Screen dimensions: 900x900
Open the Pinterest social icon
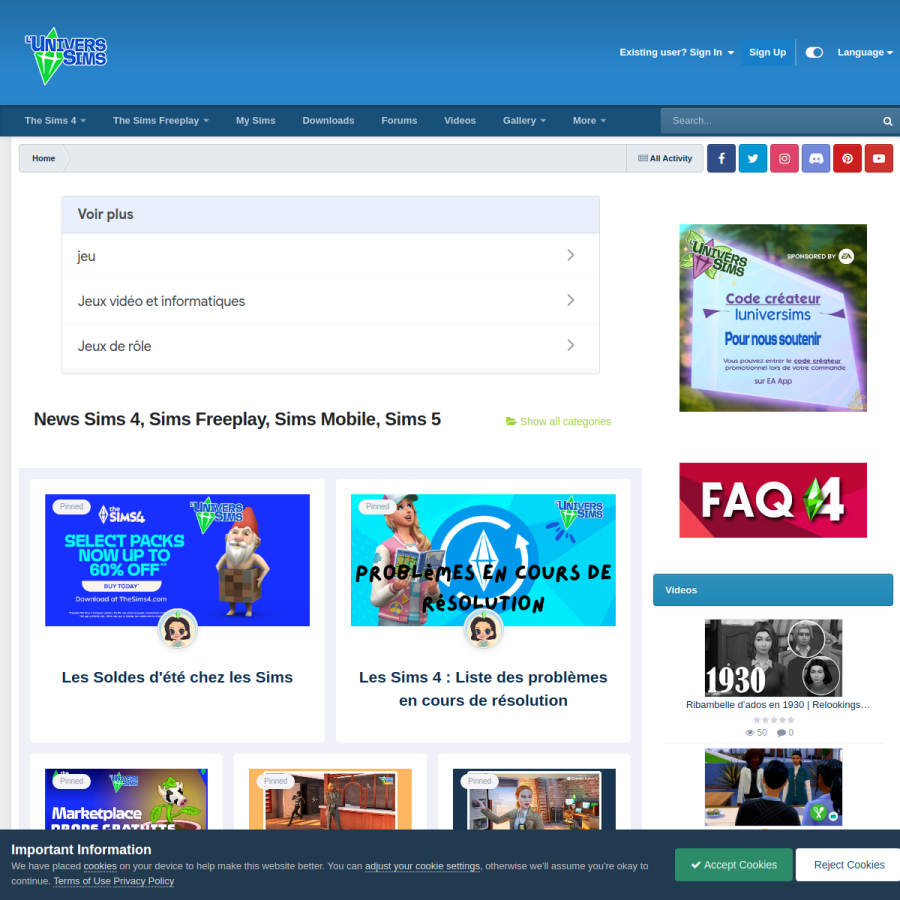pyautogui.click(x=847, y=158)
